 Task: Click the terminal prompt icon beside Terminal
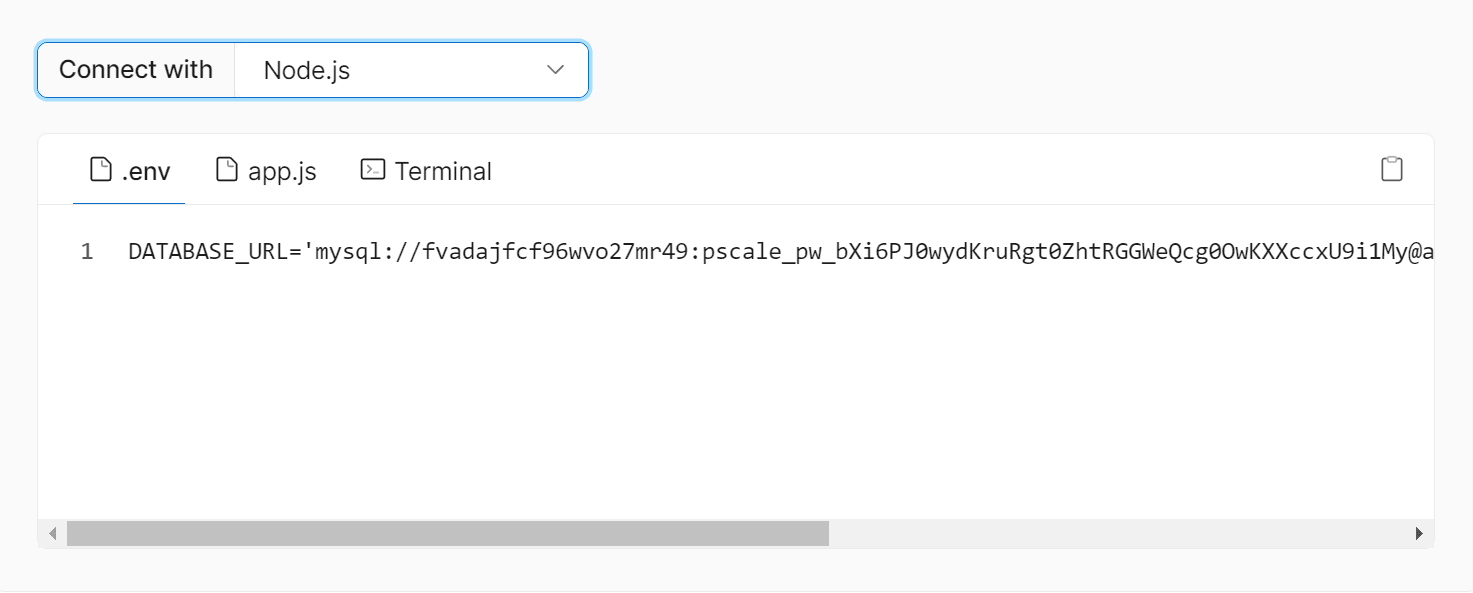pyautogui.click(x=371, y=169)
